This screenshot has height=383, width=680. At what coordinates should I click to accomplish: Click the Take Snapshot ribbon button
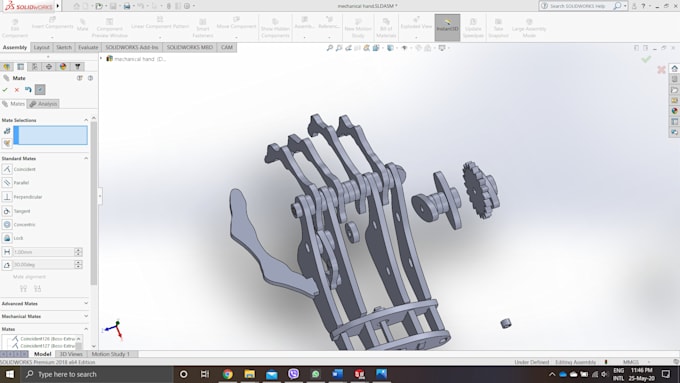click(x=498, y=28)
